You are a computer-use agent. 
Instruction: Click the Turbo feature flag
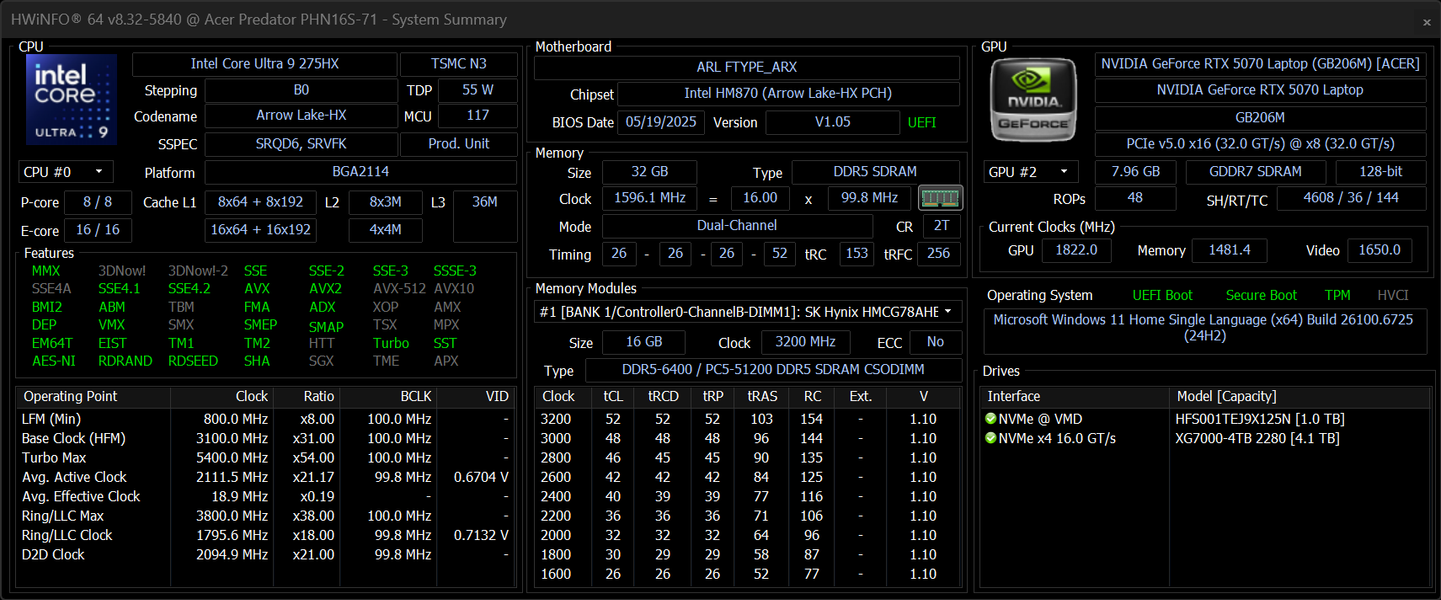click(x=391, y=343)
